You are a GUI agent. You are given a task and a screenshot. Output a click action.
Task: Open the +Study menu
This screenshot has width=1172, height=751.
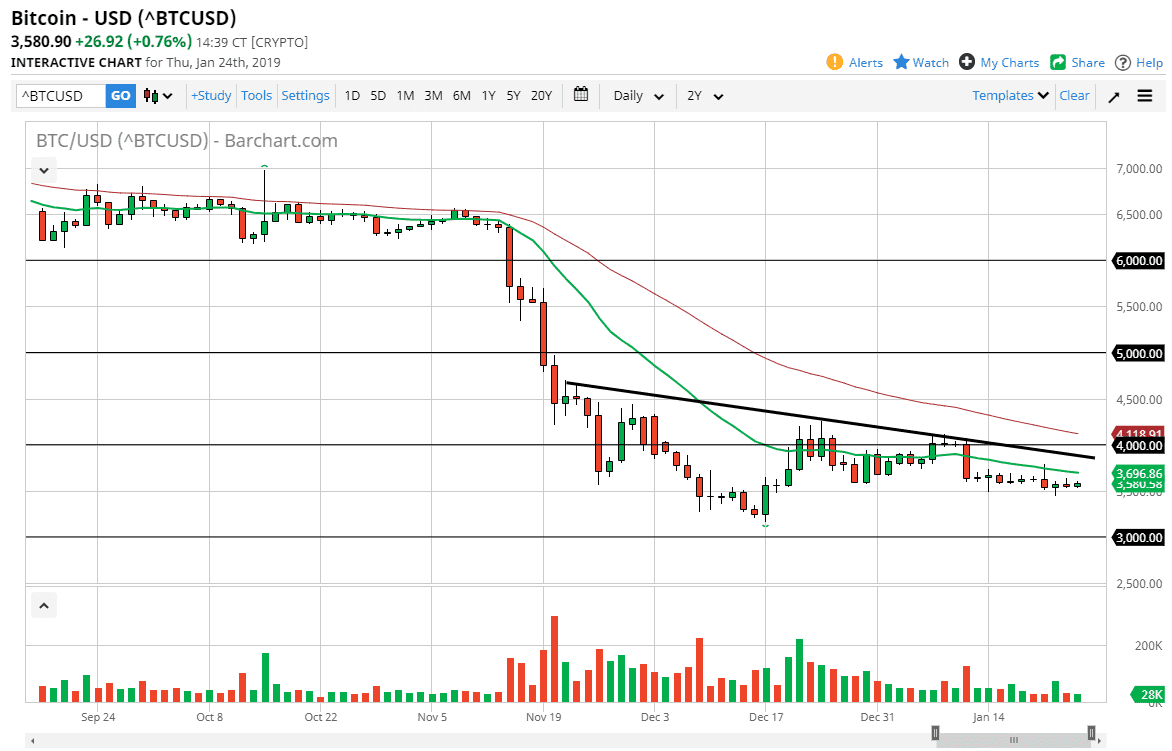(x=210, y=95)
